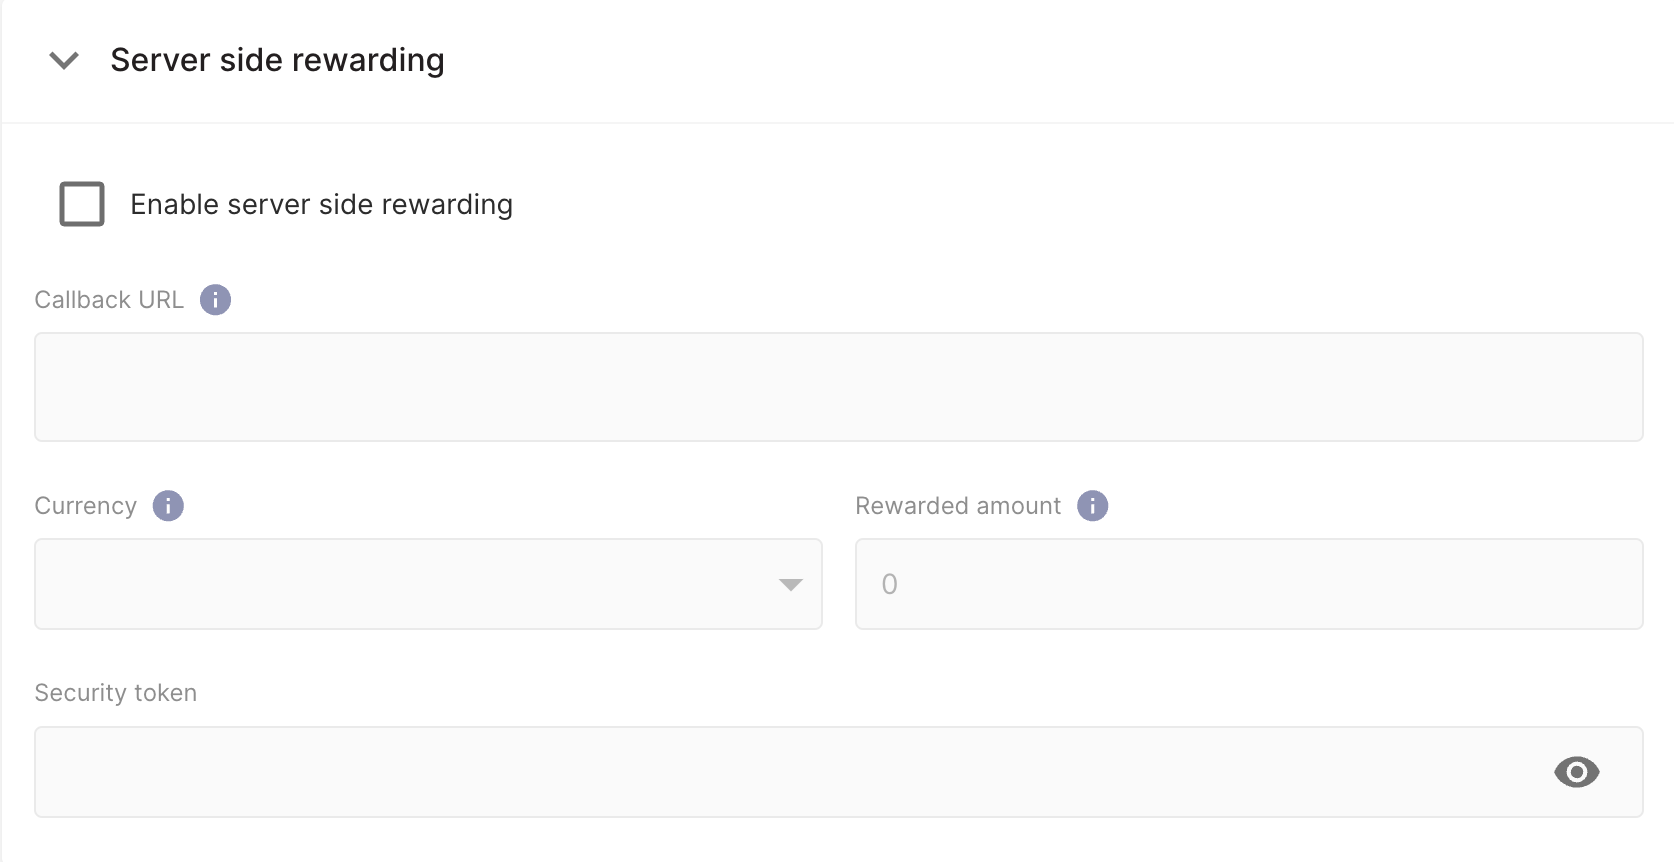
Task: Check the Enable server side rewarding box
Action: coord(82,204)
